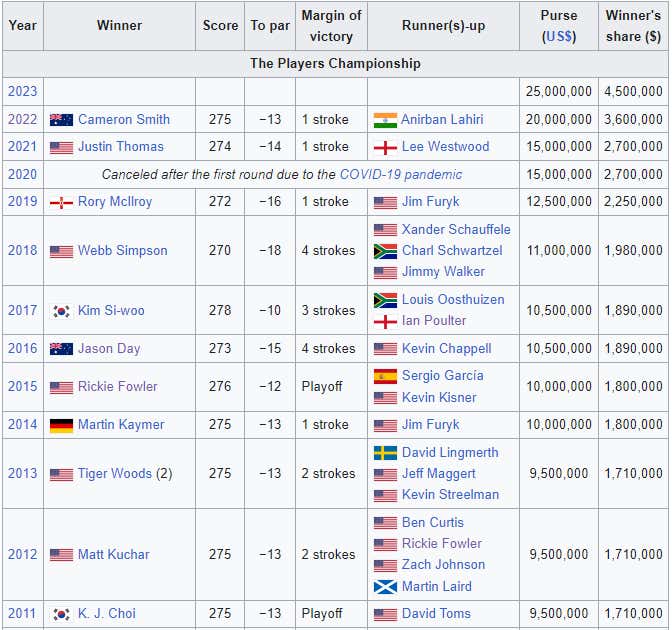Click the England flag next to Lee Westwood
The image size is (672, 630).
point(385,148)
